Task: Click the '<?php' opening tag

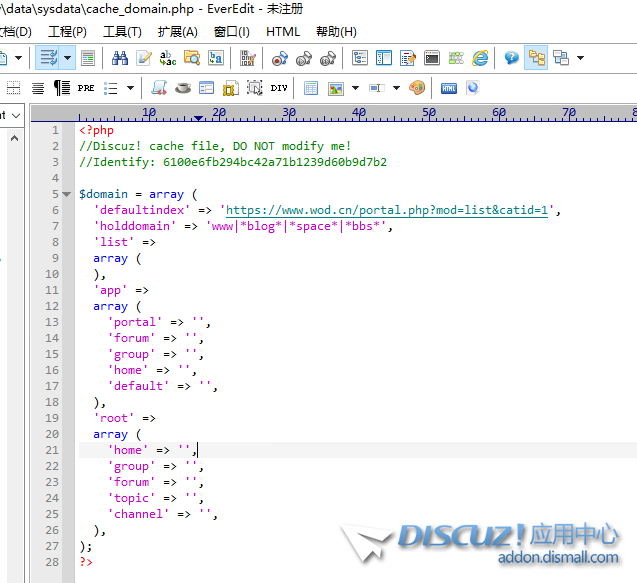Action: point(96,130)
